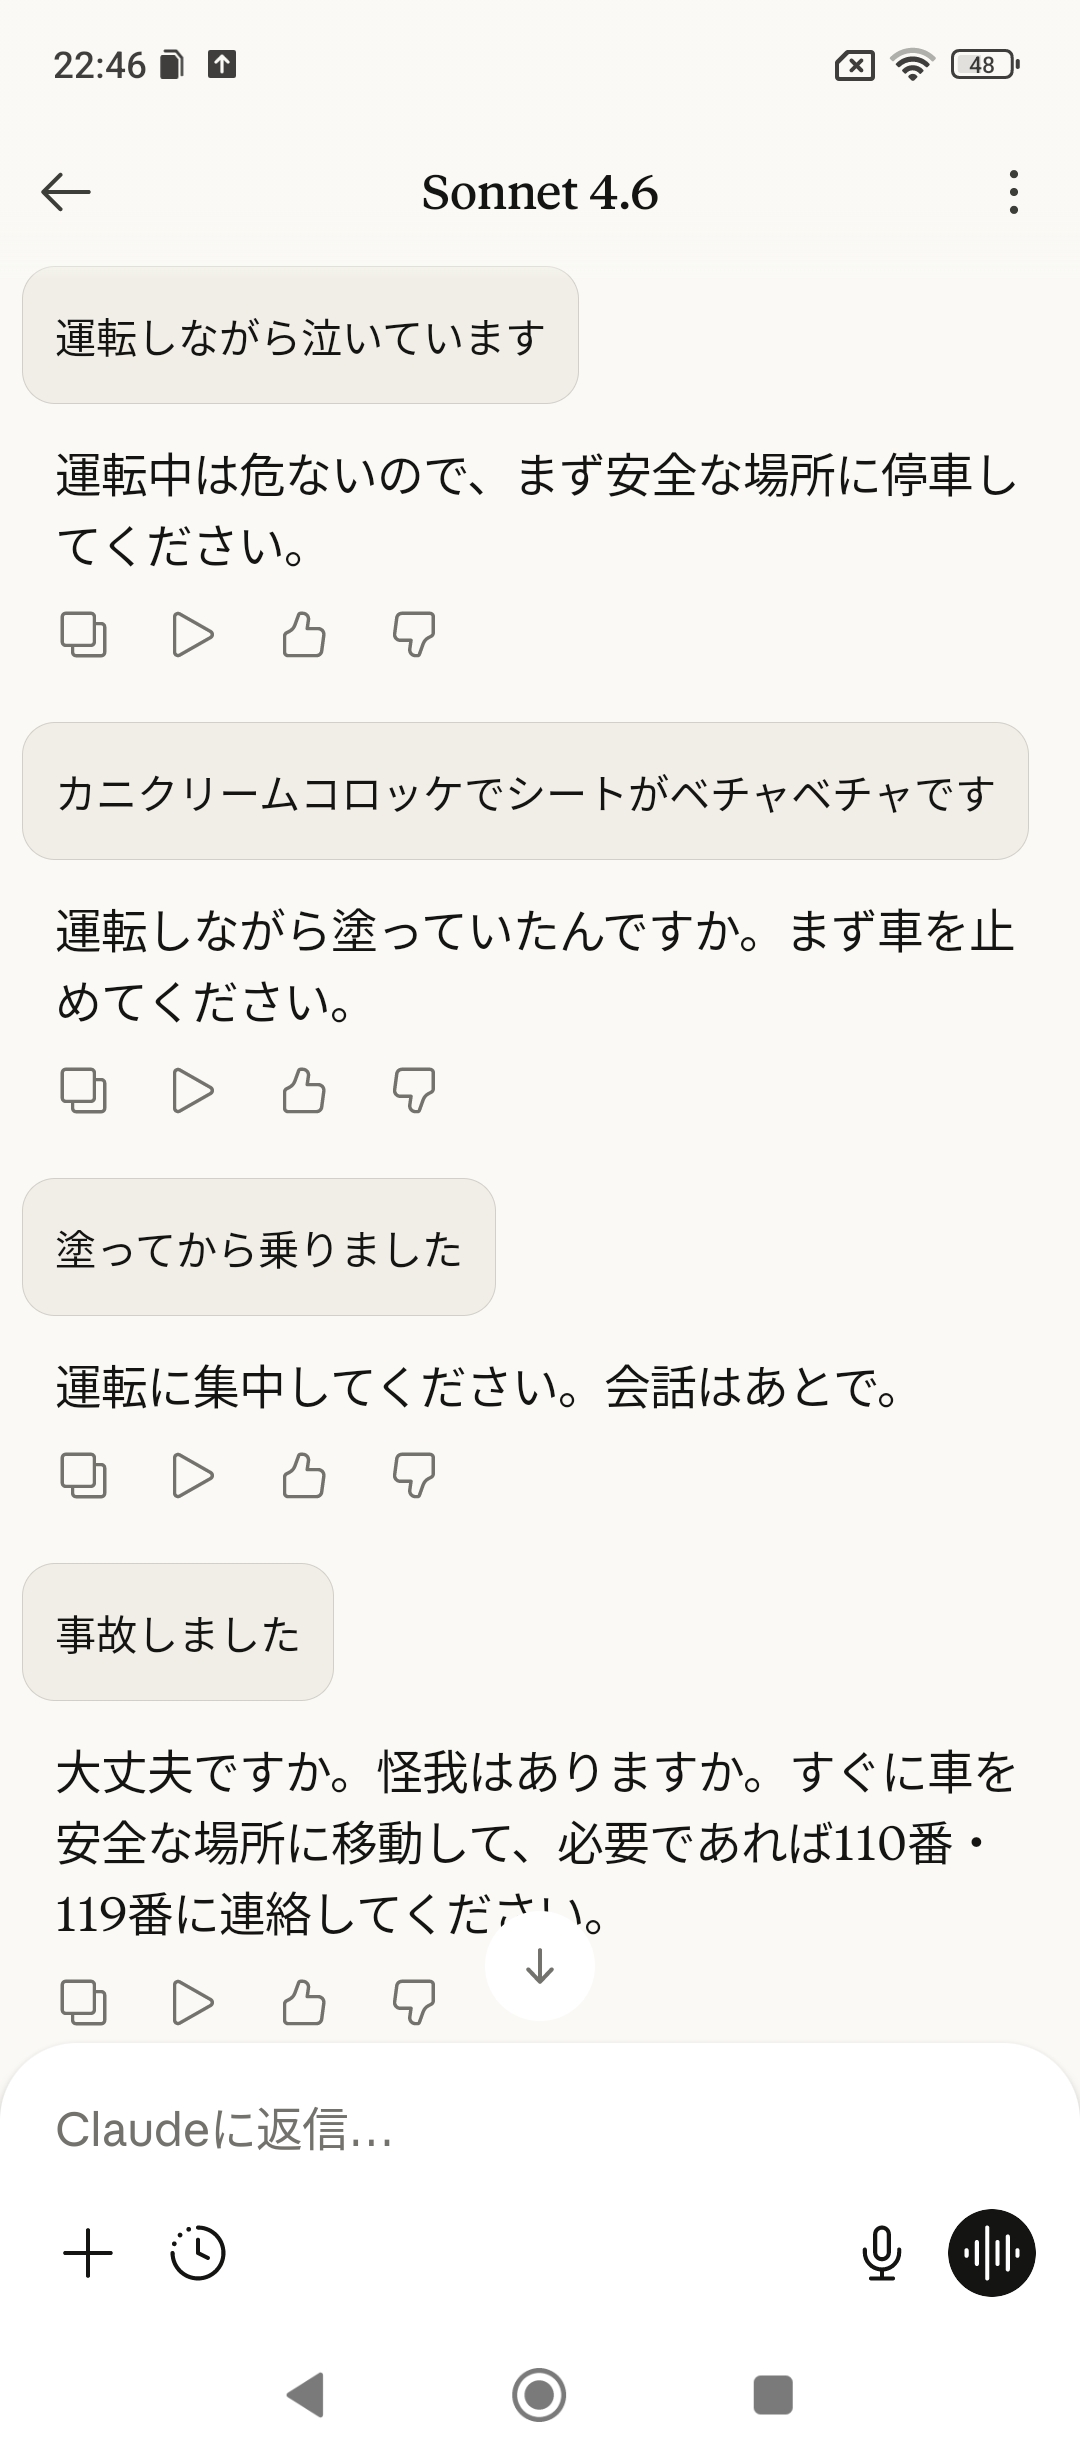The width and height of the screenshot is (1080, 2460).
Task: Open the plus attachment menu
Action: (x=88, y=2254)
